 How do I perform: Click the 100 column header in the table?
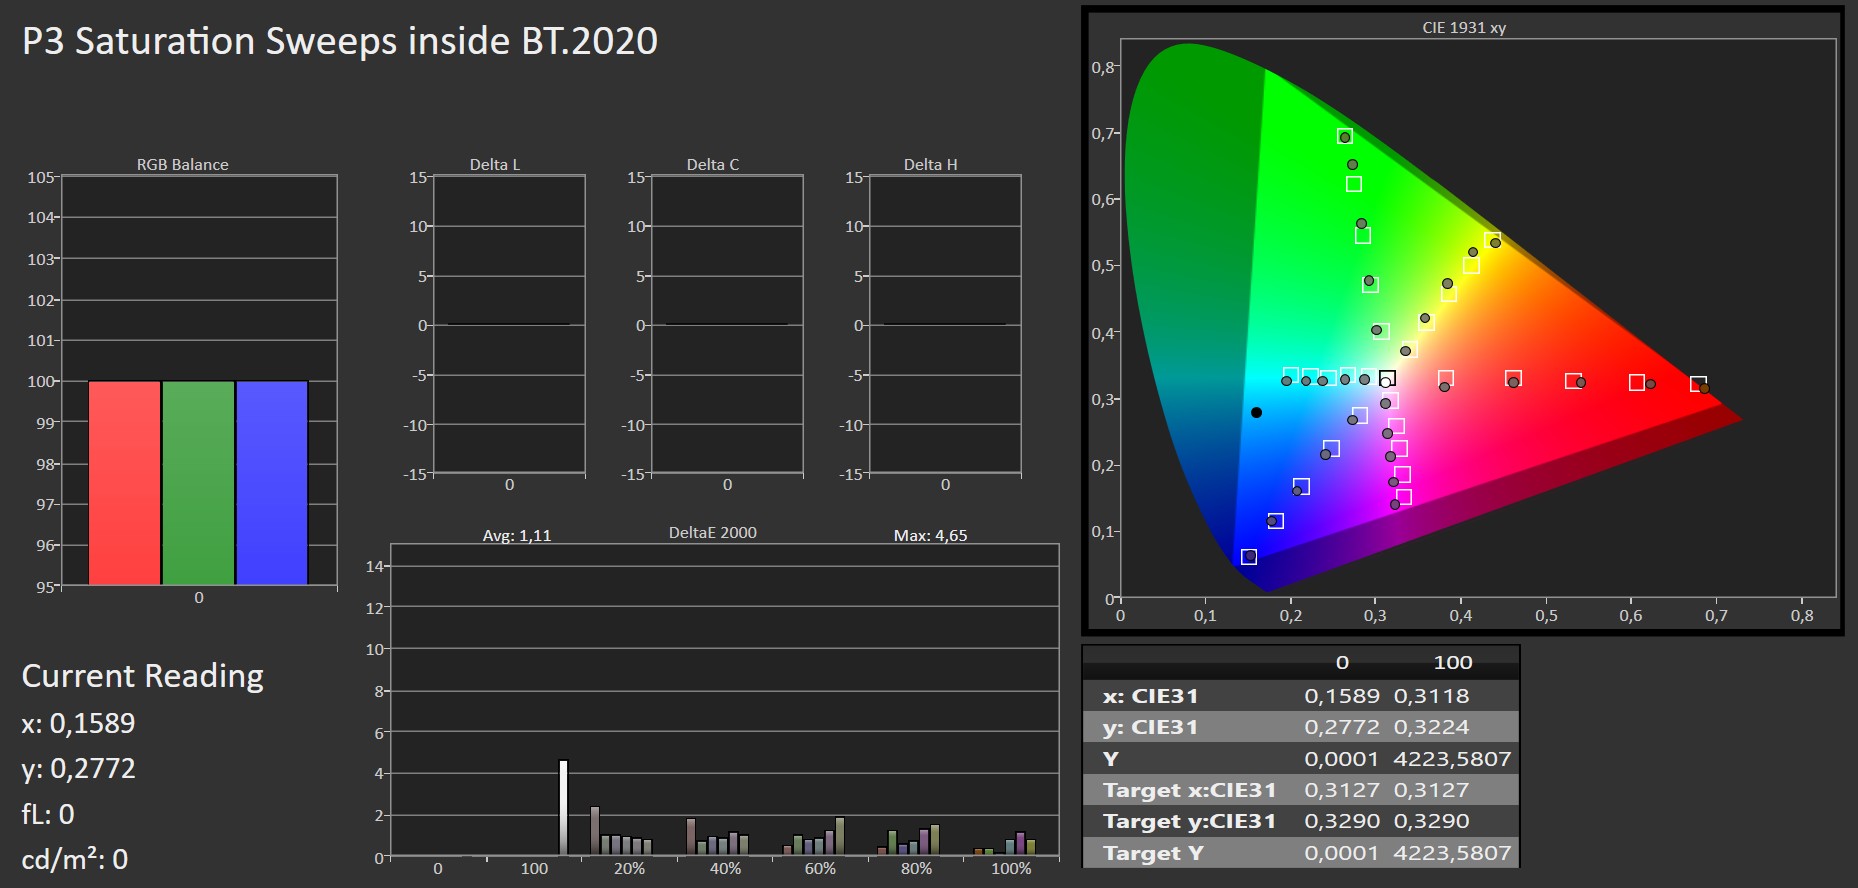[1452, 662]
